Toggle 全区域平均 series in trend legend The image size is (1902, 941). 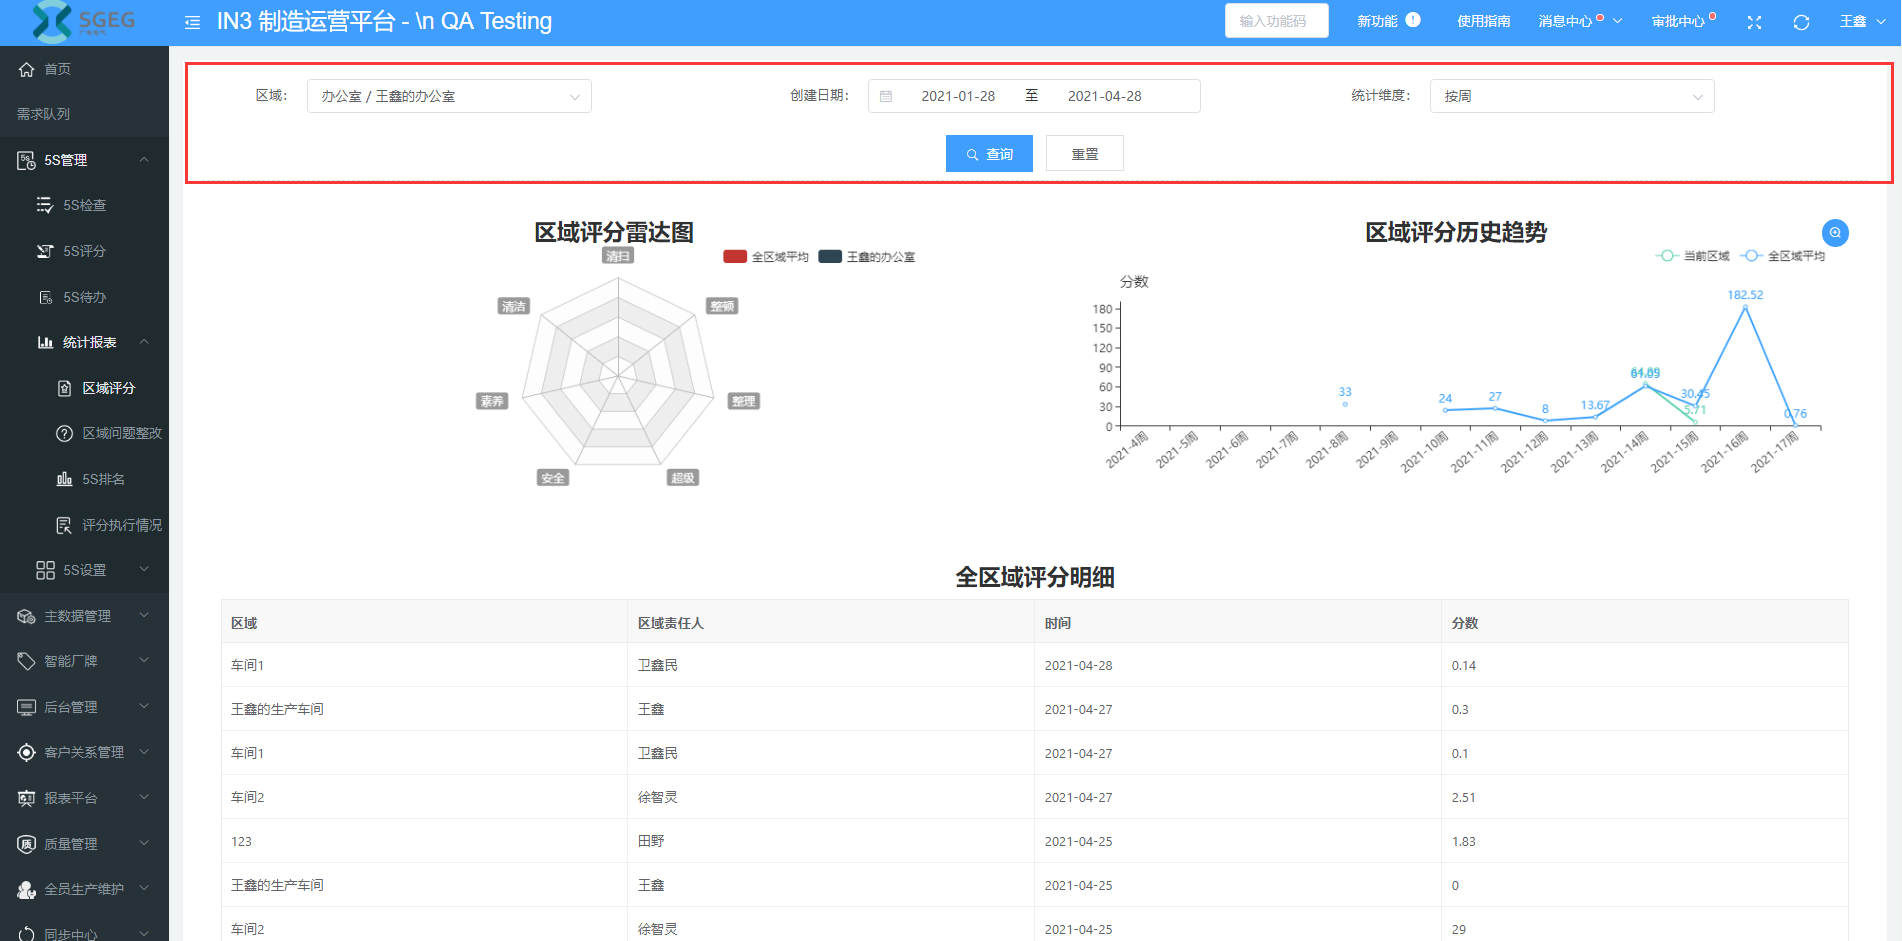[x=1783, y=256]
